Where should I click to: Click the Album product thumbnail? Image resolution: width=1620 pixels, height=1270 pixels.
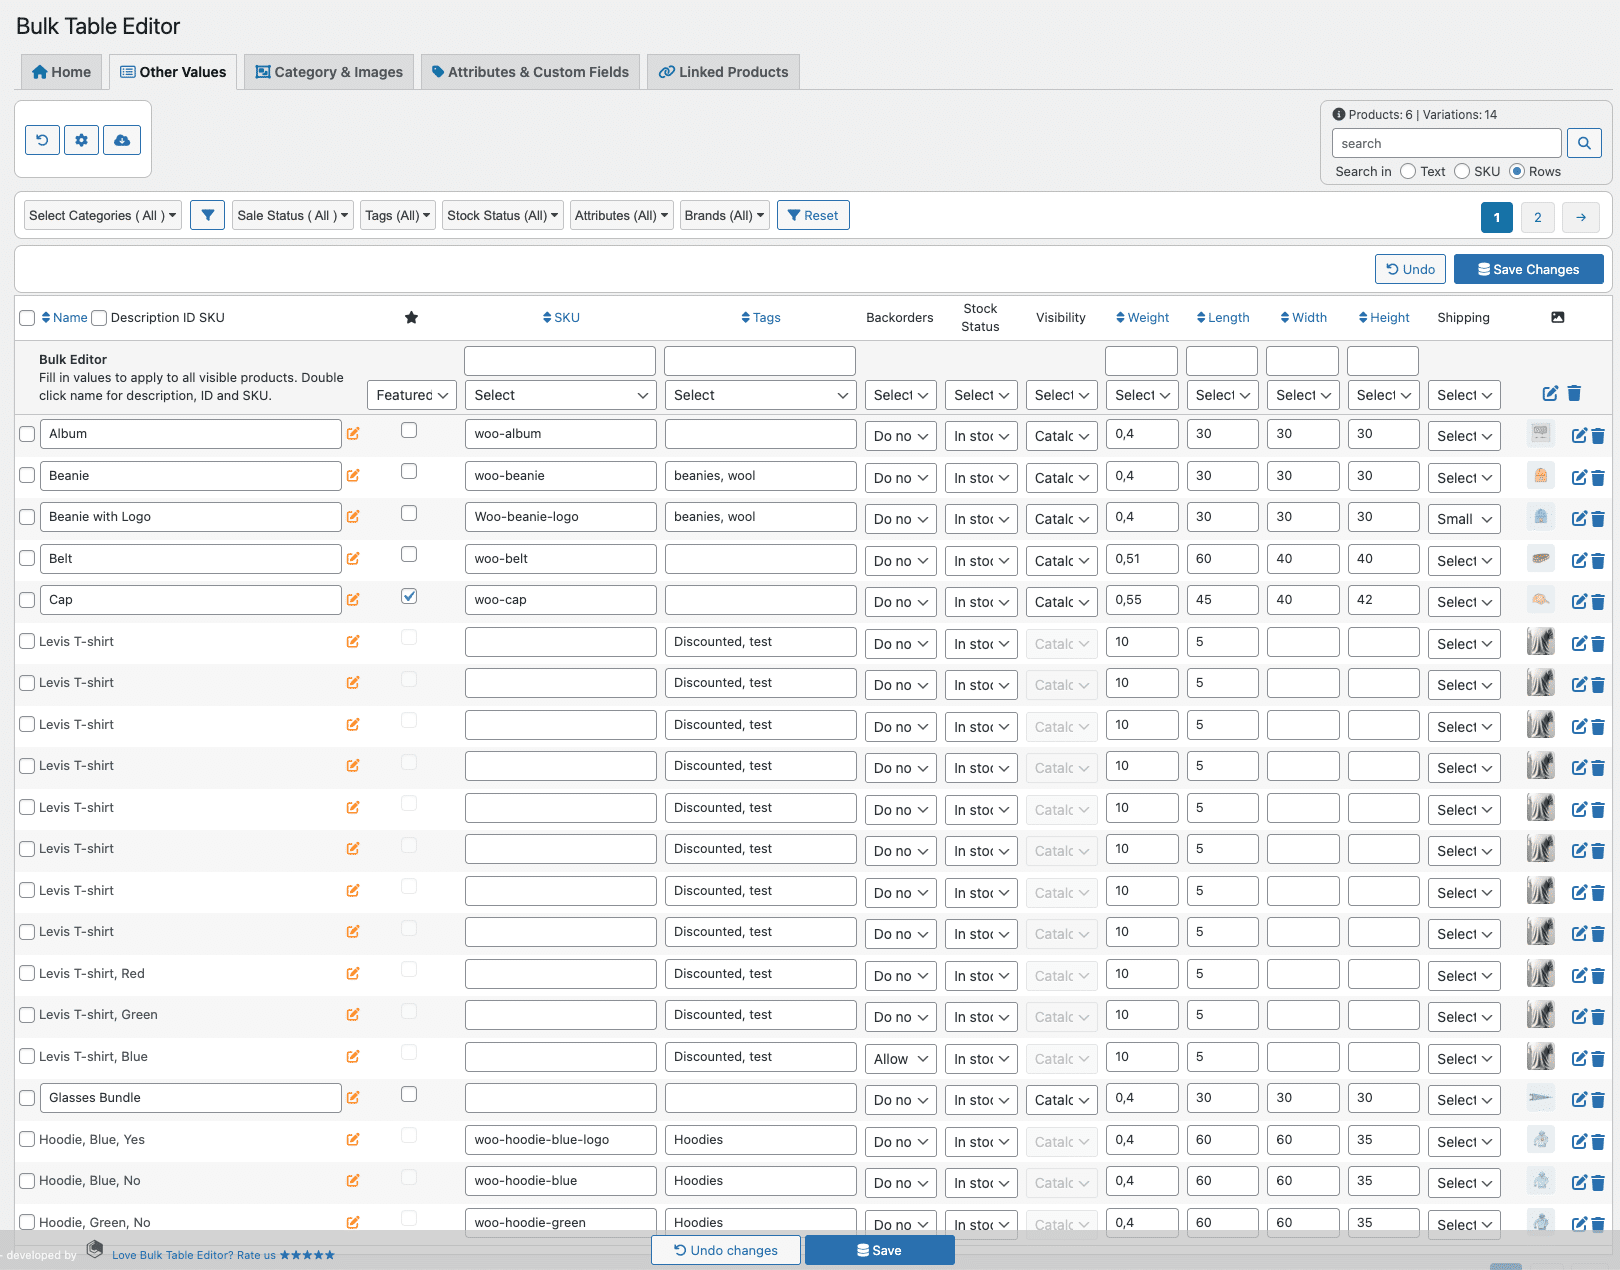coord(1540,434)
